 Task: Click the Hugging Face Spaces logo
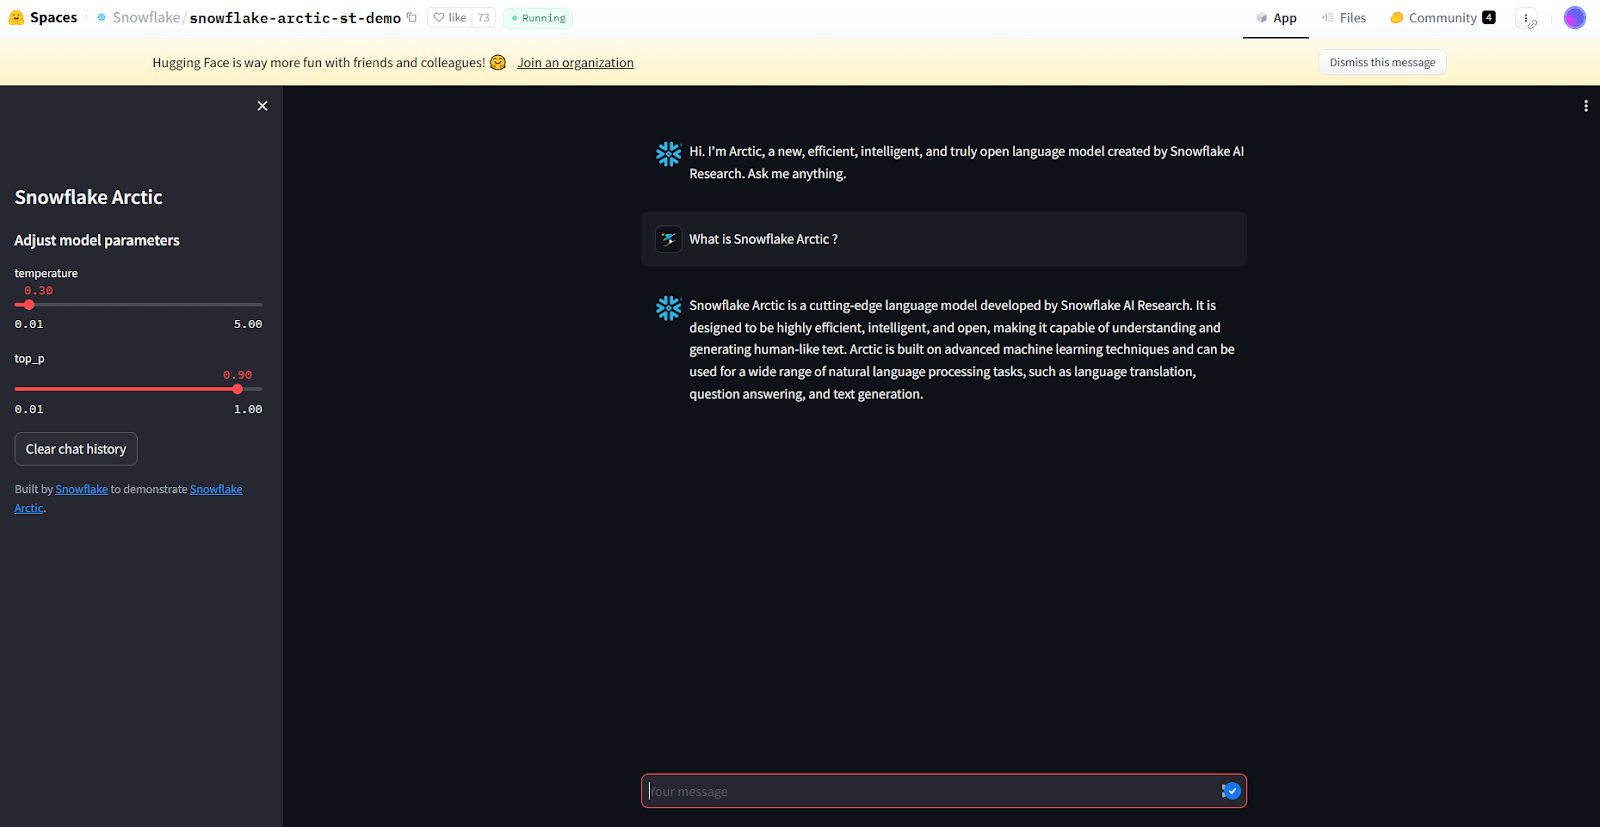coord(16,18)
